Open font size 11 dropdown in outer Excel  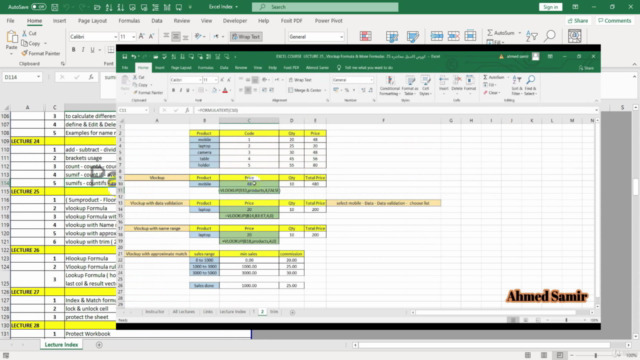point(133,37)
